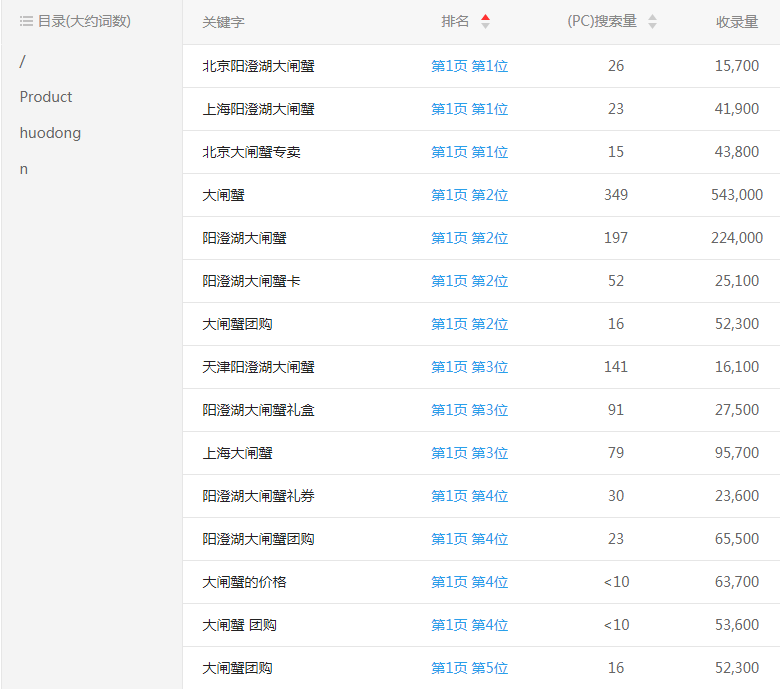Choose the "n" directory in the sidebar
Viewport: 780px width, 689px height.
(x=24, y=169)
